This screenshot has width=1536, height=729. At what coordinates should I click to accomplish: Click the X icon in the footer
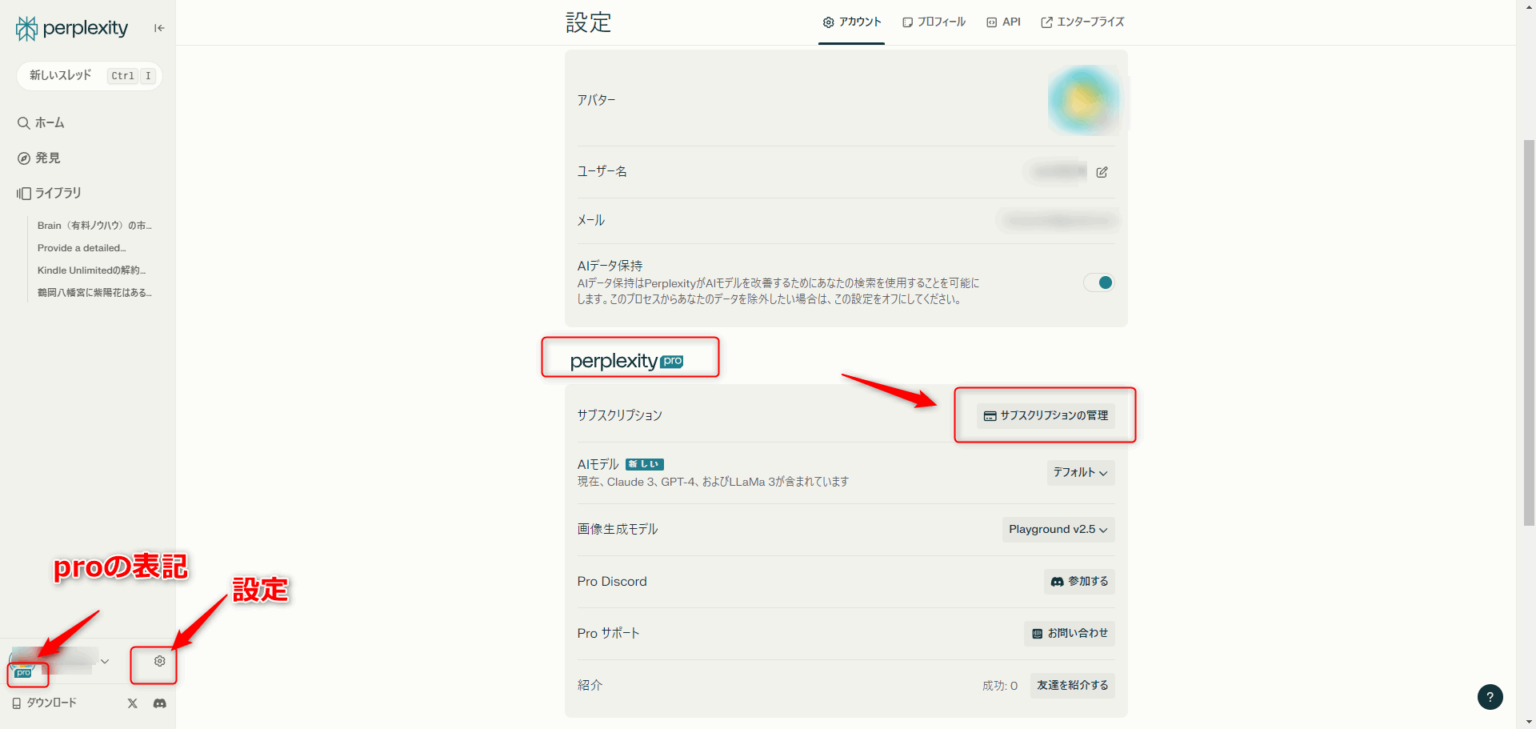pos(131,703)
